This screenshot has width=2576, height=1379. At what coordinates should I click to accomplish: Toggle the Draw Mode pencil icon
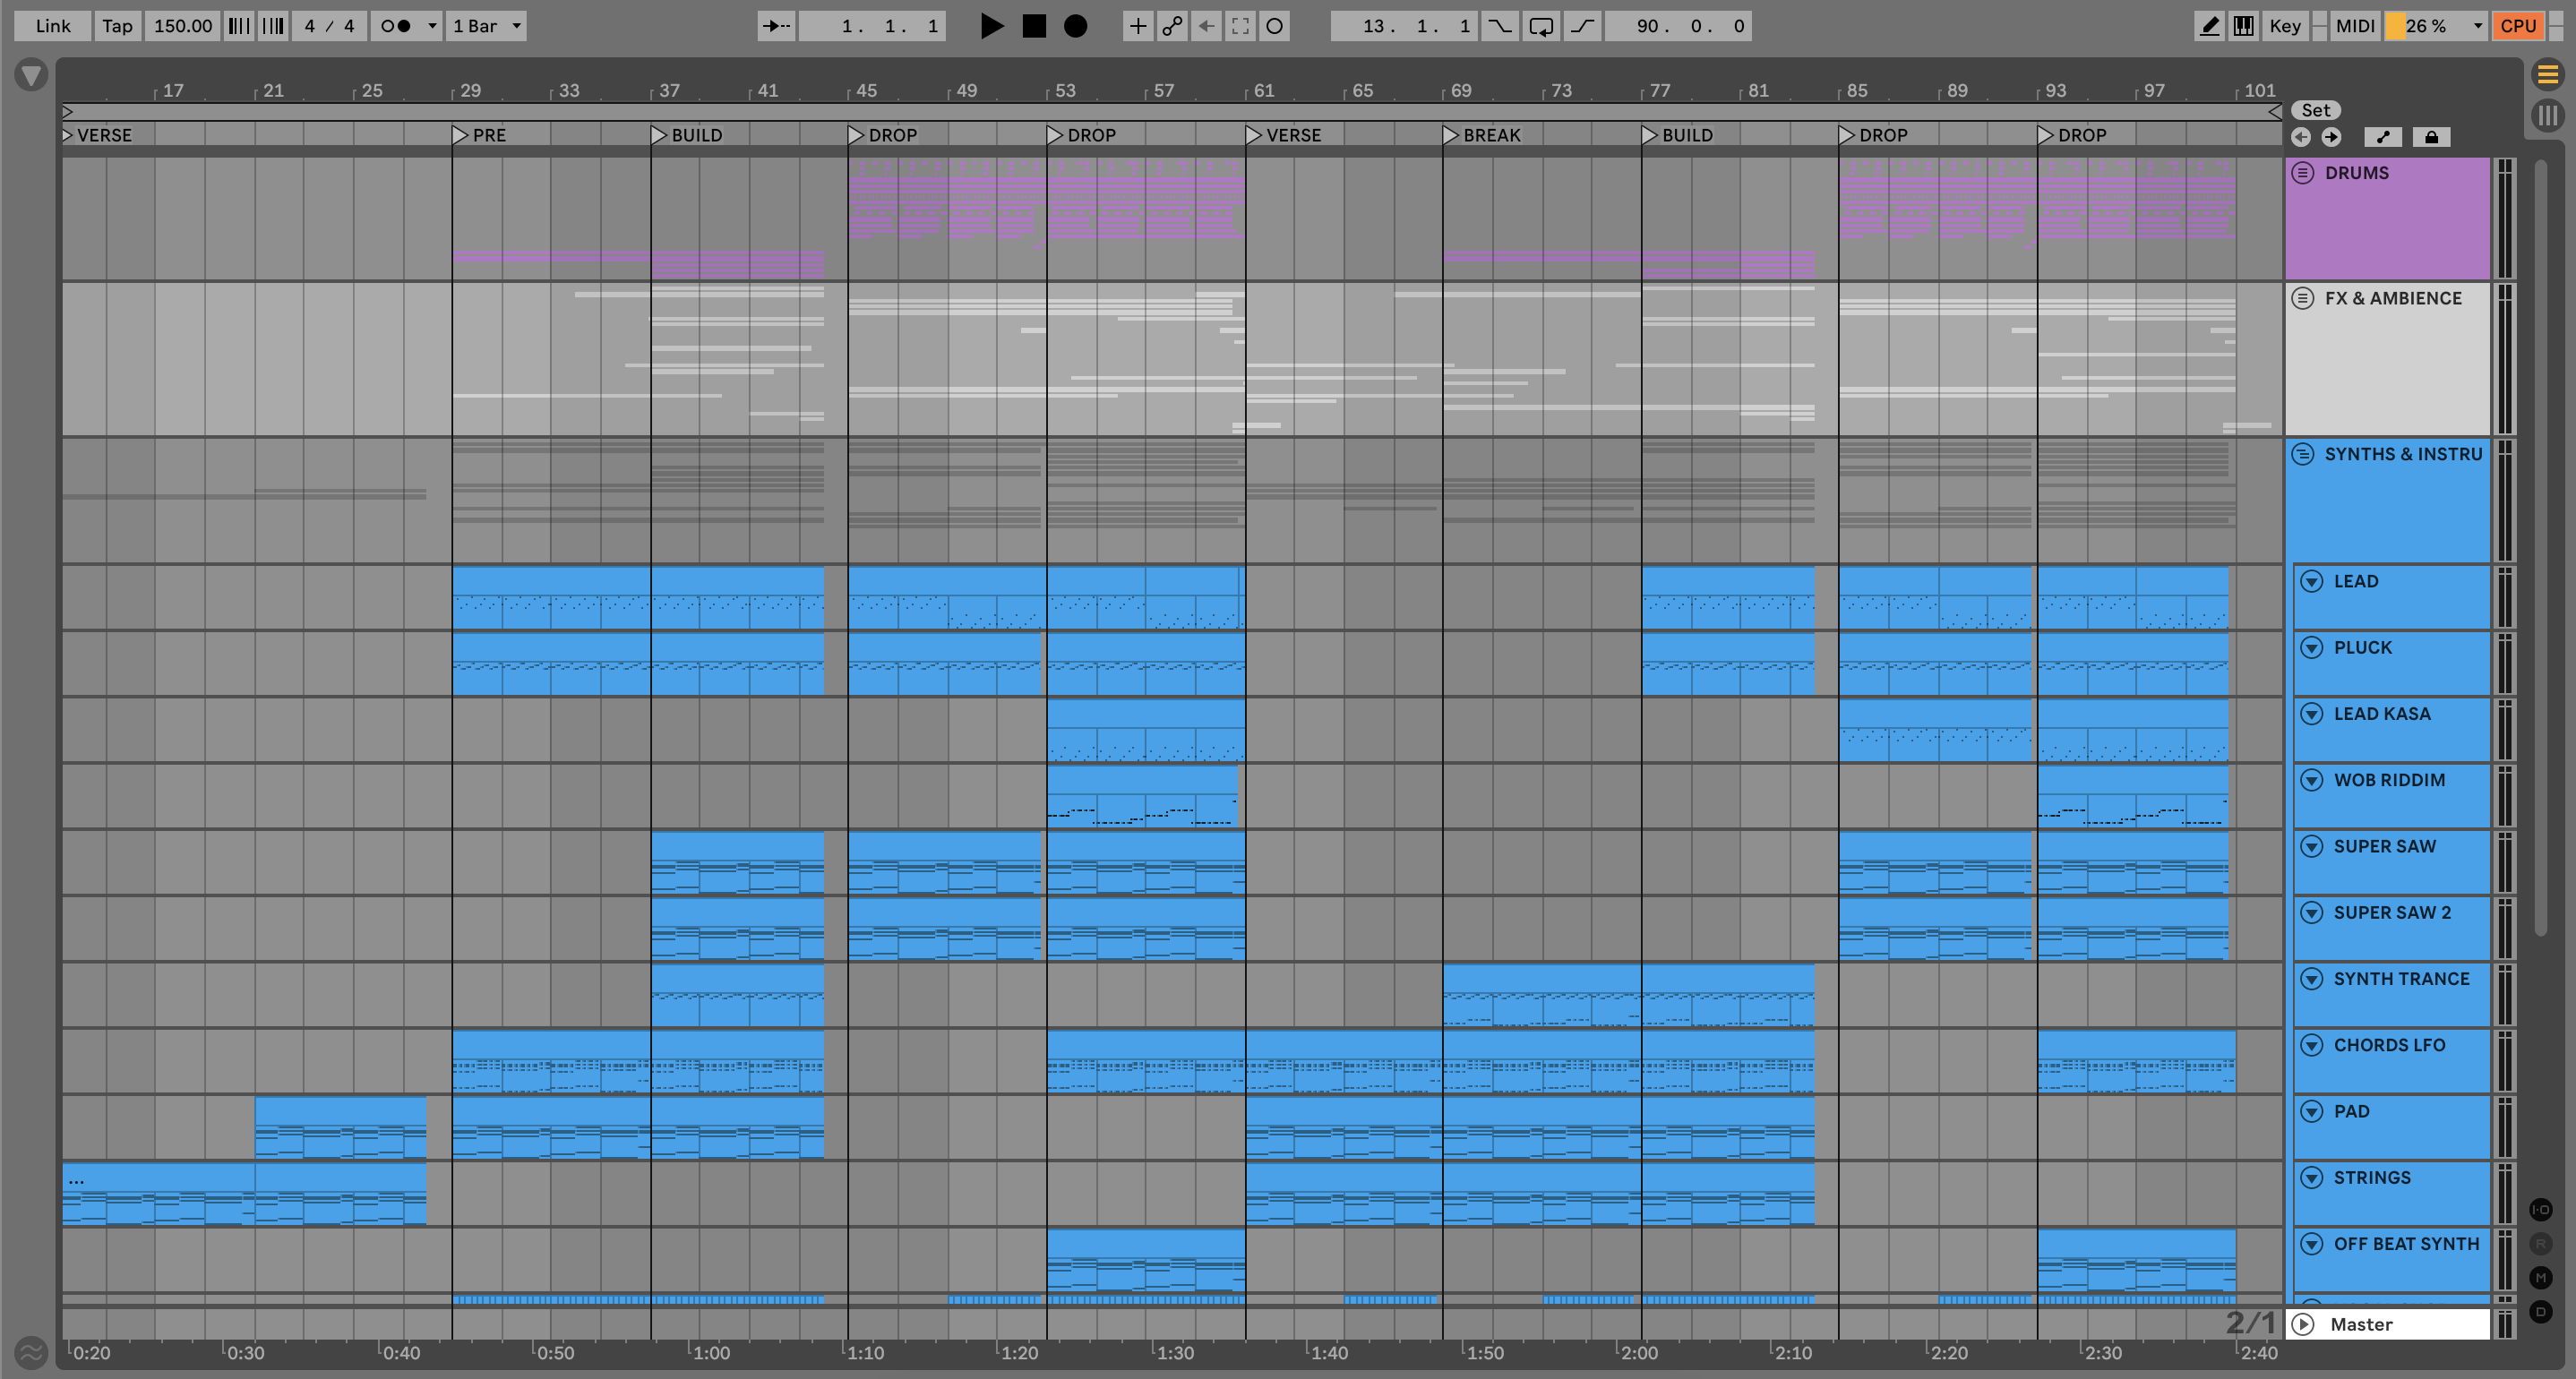click(x=2209, y=26)
